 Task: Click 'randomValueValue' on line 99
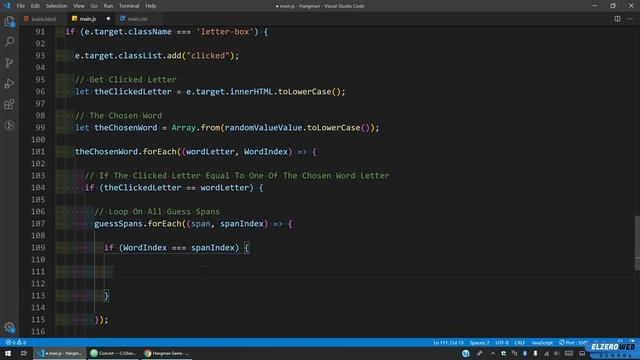click(x=263, y=127)
